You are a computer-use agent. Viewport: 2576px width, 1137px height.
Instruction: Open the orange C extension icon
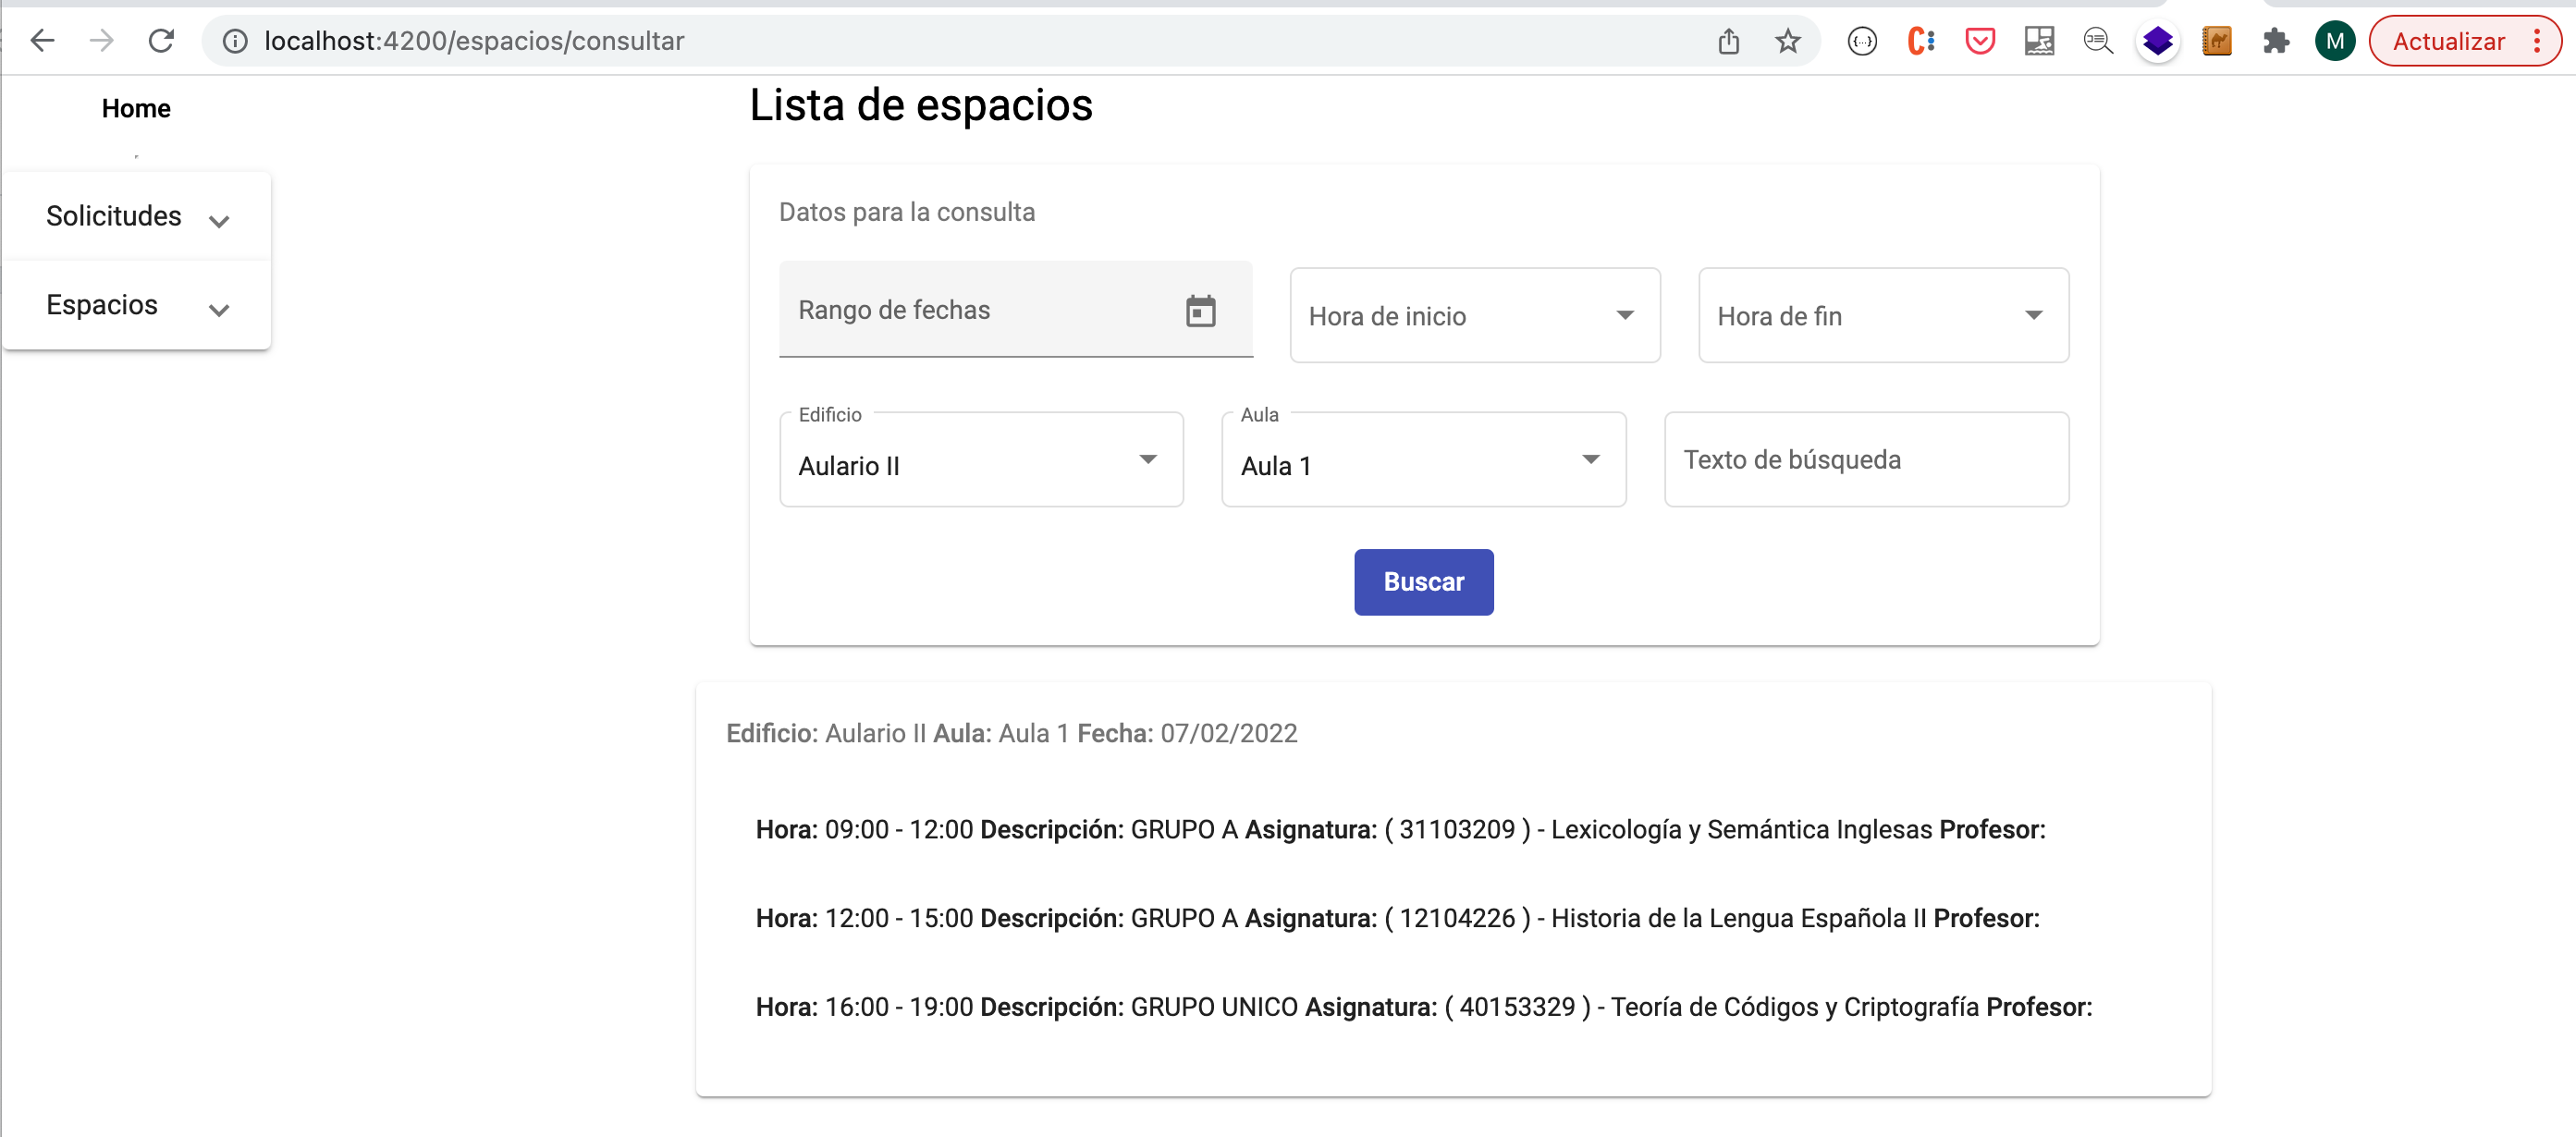[x=1921, y=41]
